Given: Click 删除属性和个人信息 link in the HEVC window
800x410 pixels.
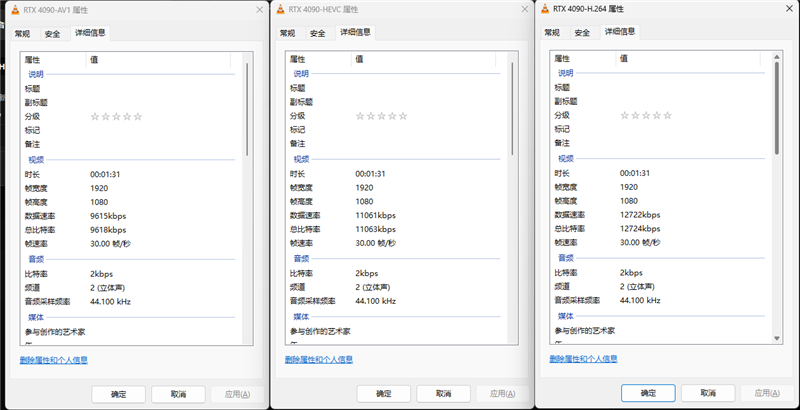Looking at the screenshot, I should 319,360.
